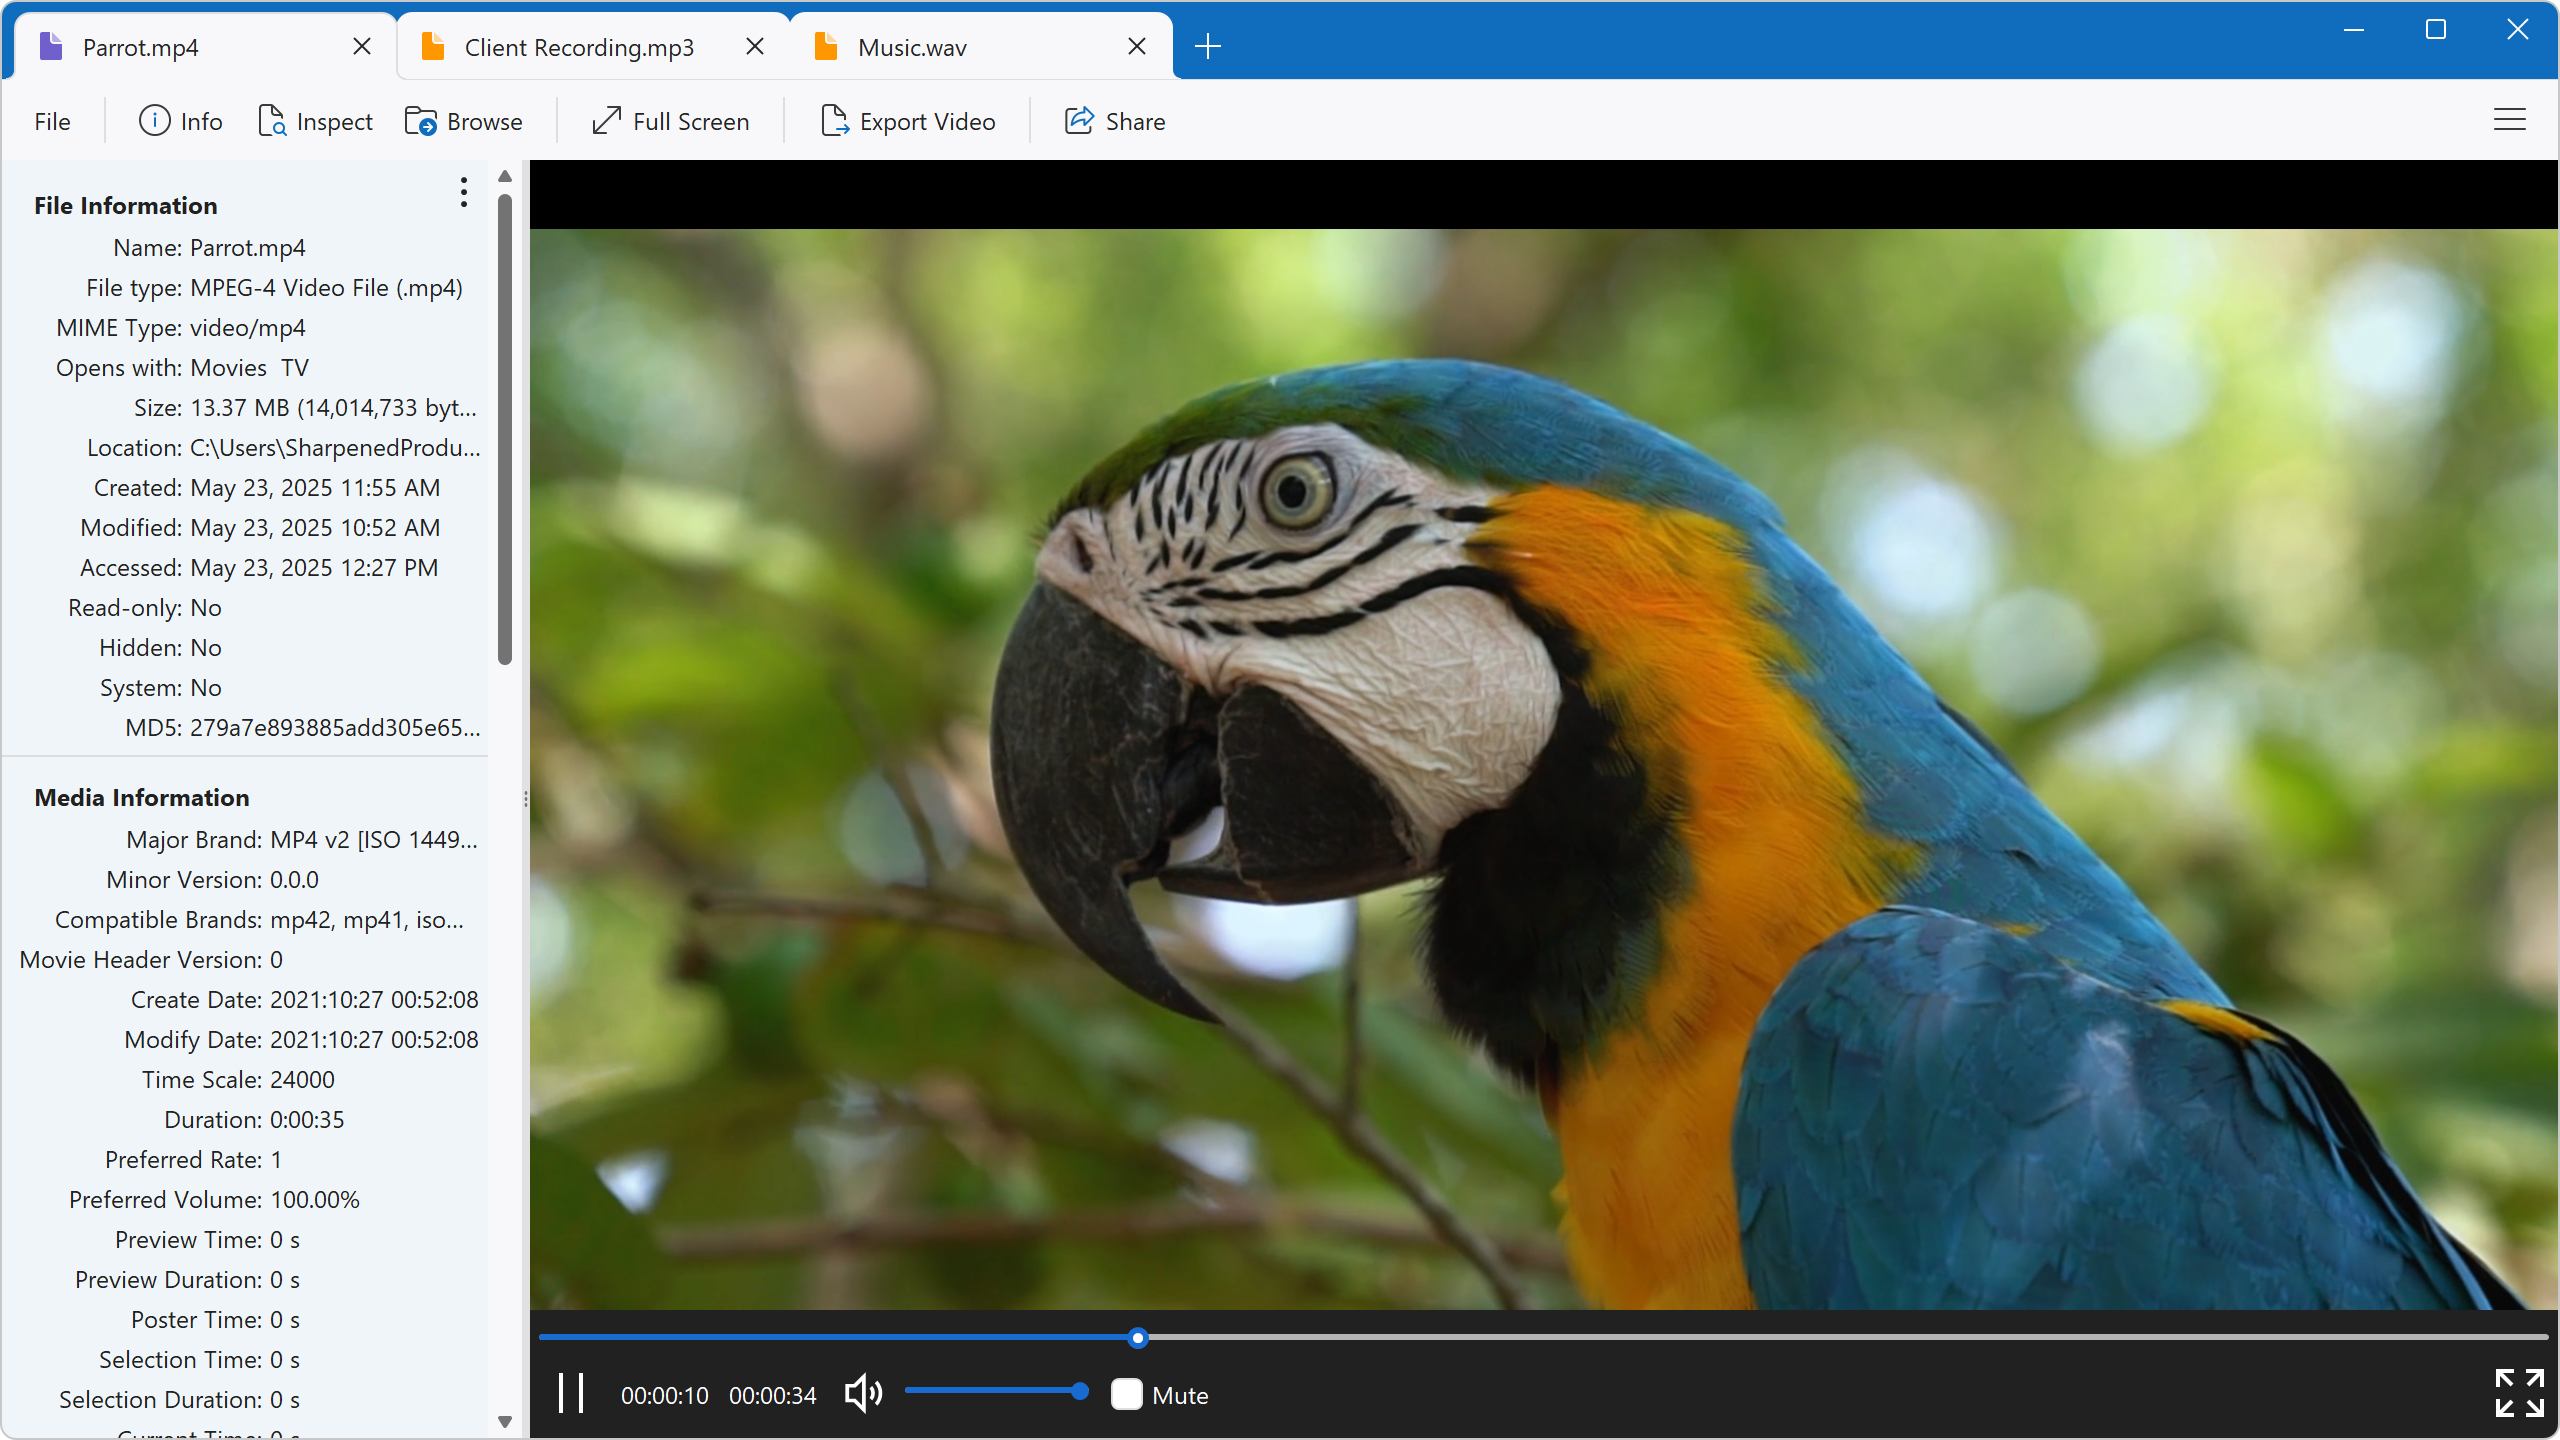Viewport: 2560px width, 1440px height.
Task: Open the hamburger menu
Action: click(2509, 121)
